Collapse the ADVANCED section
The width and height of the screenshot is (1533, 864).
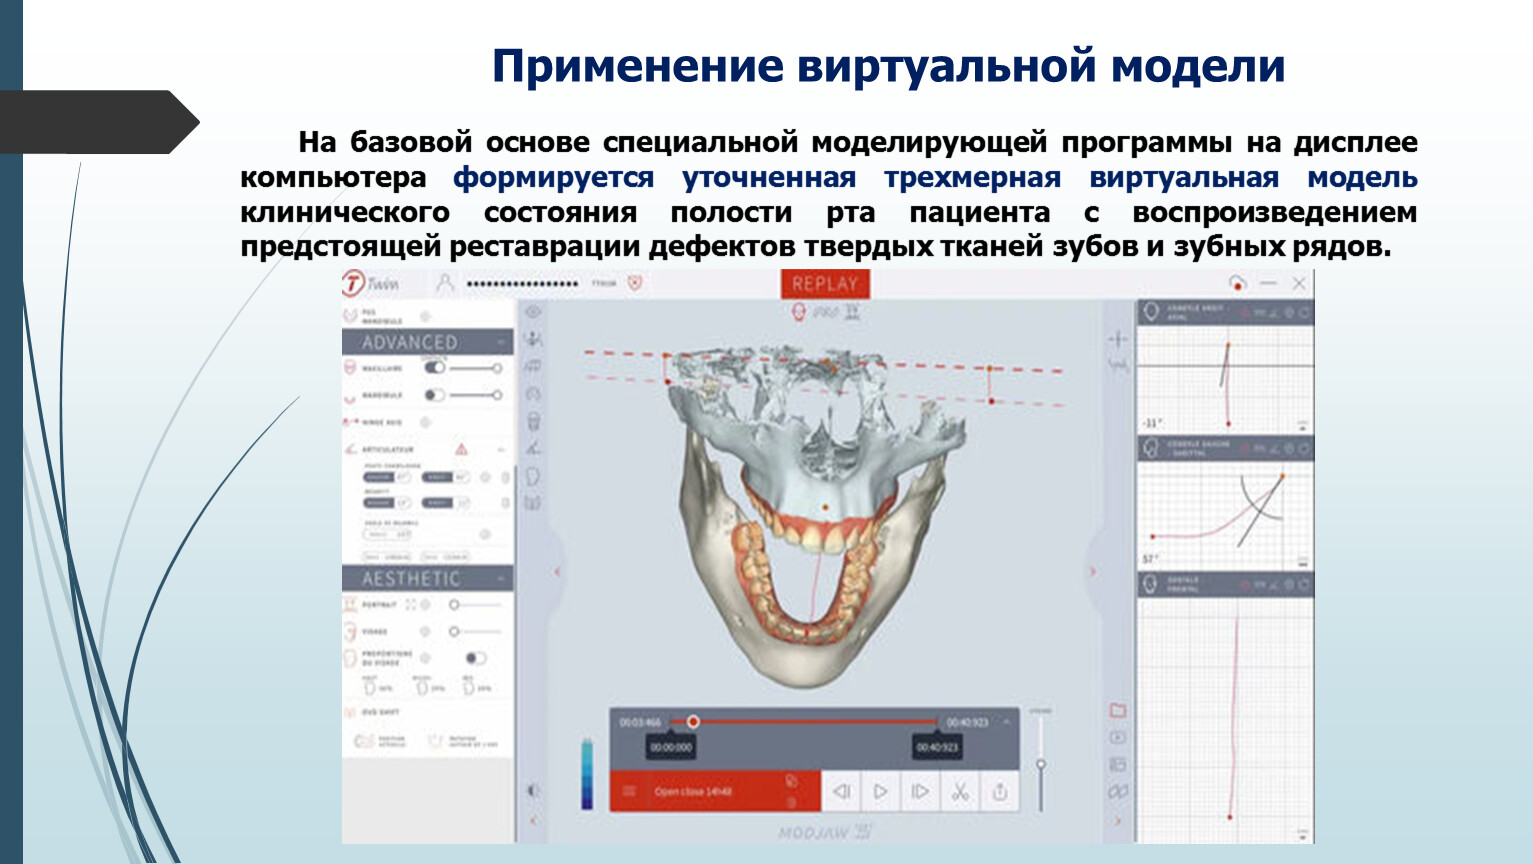tap(501, 343)
